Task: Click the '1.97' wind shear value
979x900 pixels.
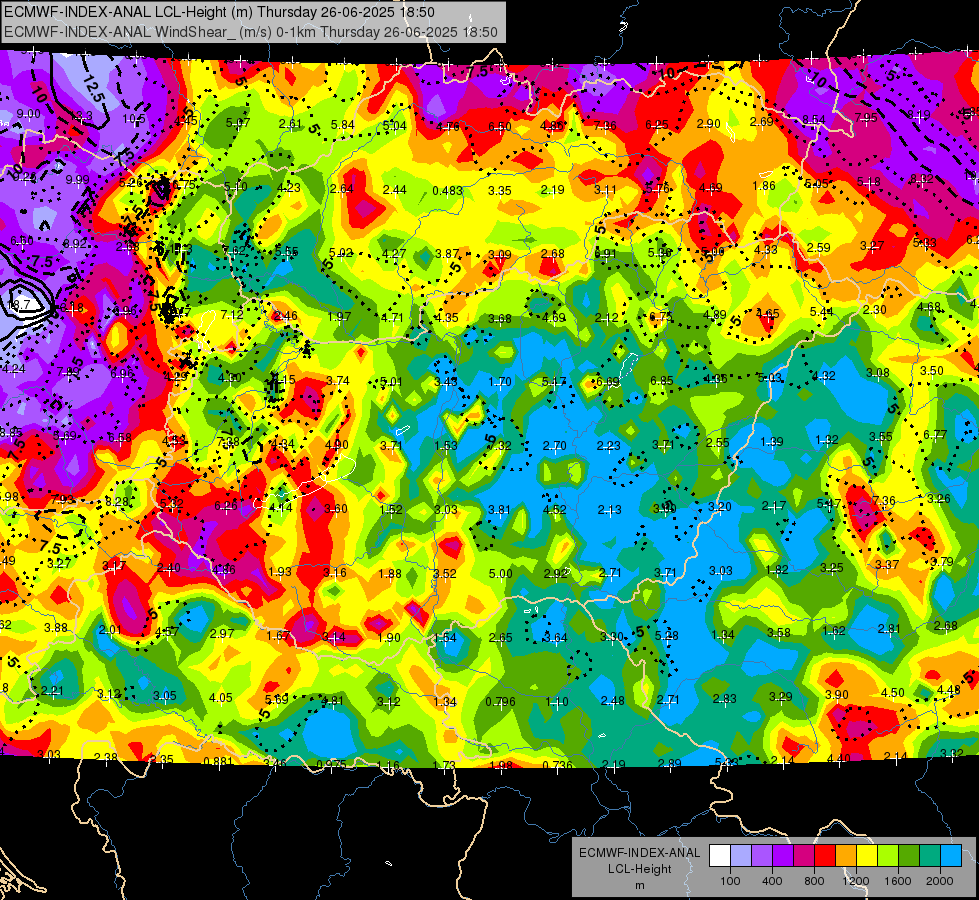Action: point(339,317)
